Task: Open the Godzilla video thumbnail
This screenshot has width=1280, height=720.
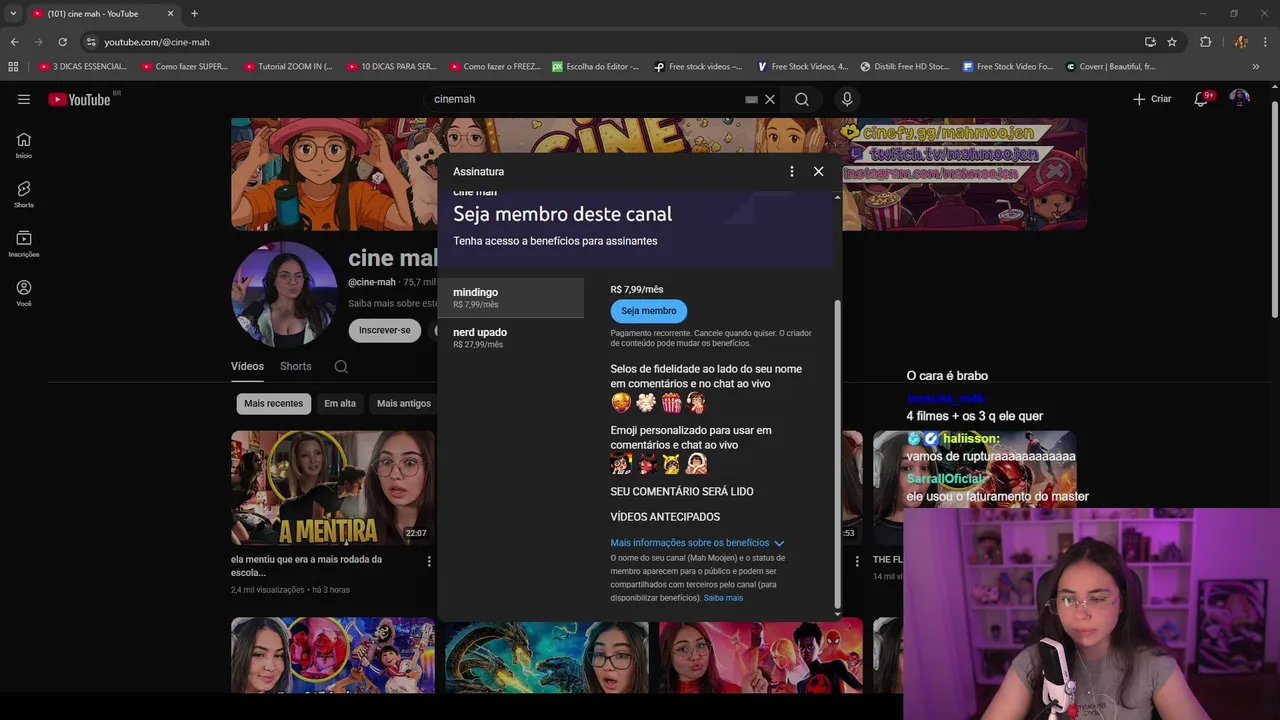Action: (x=547, y=656)
